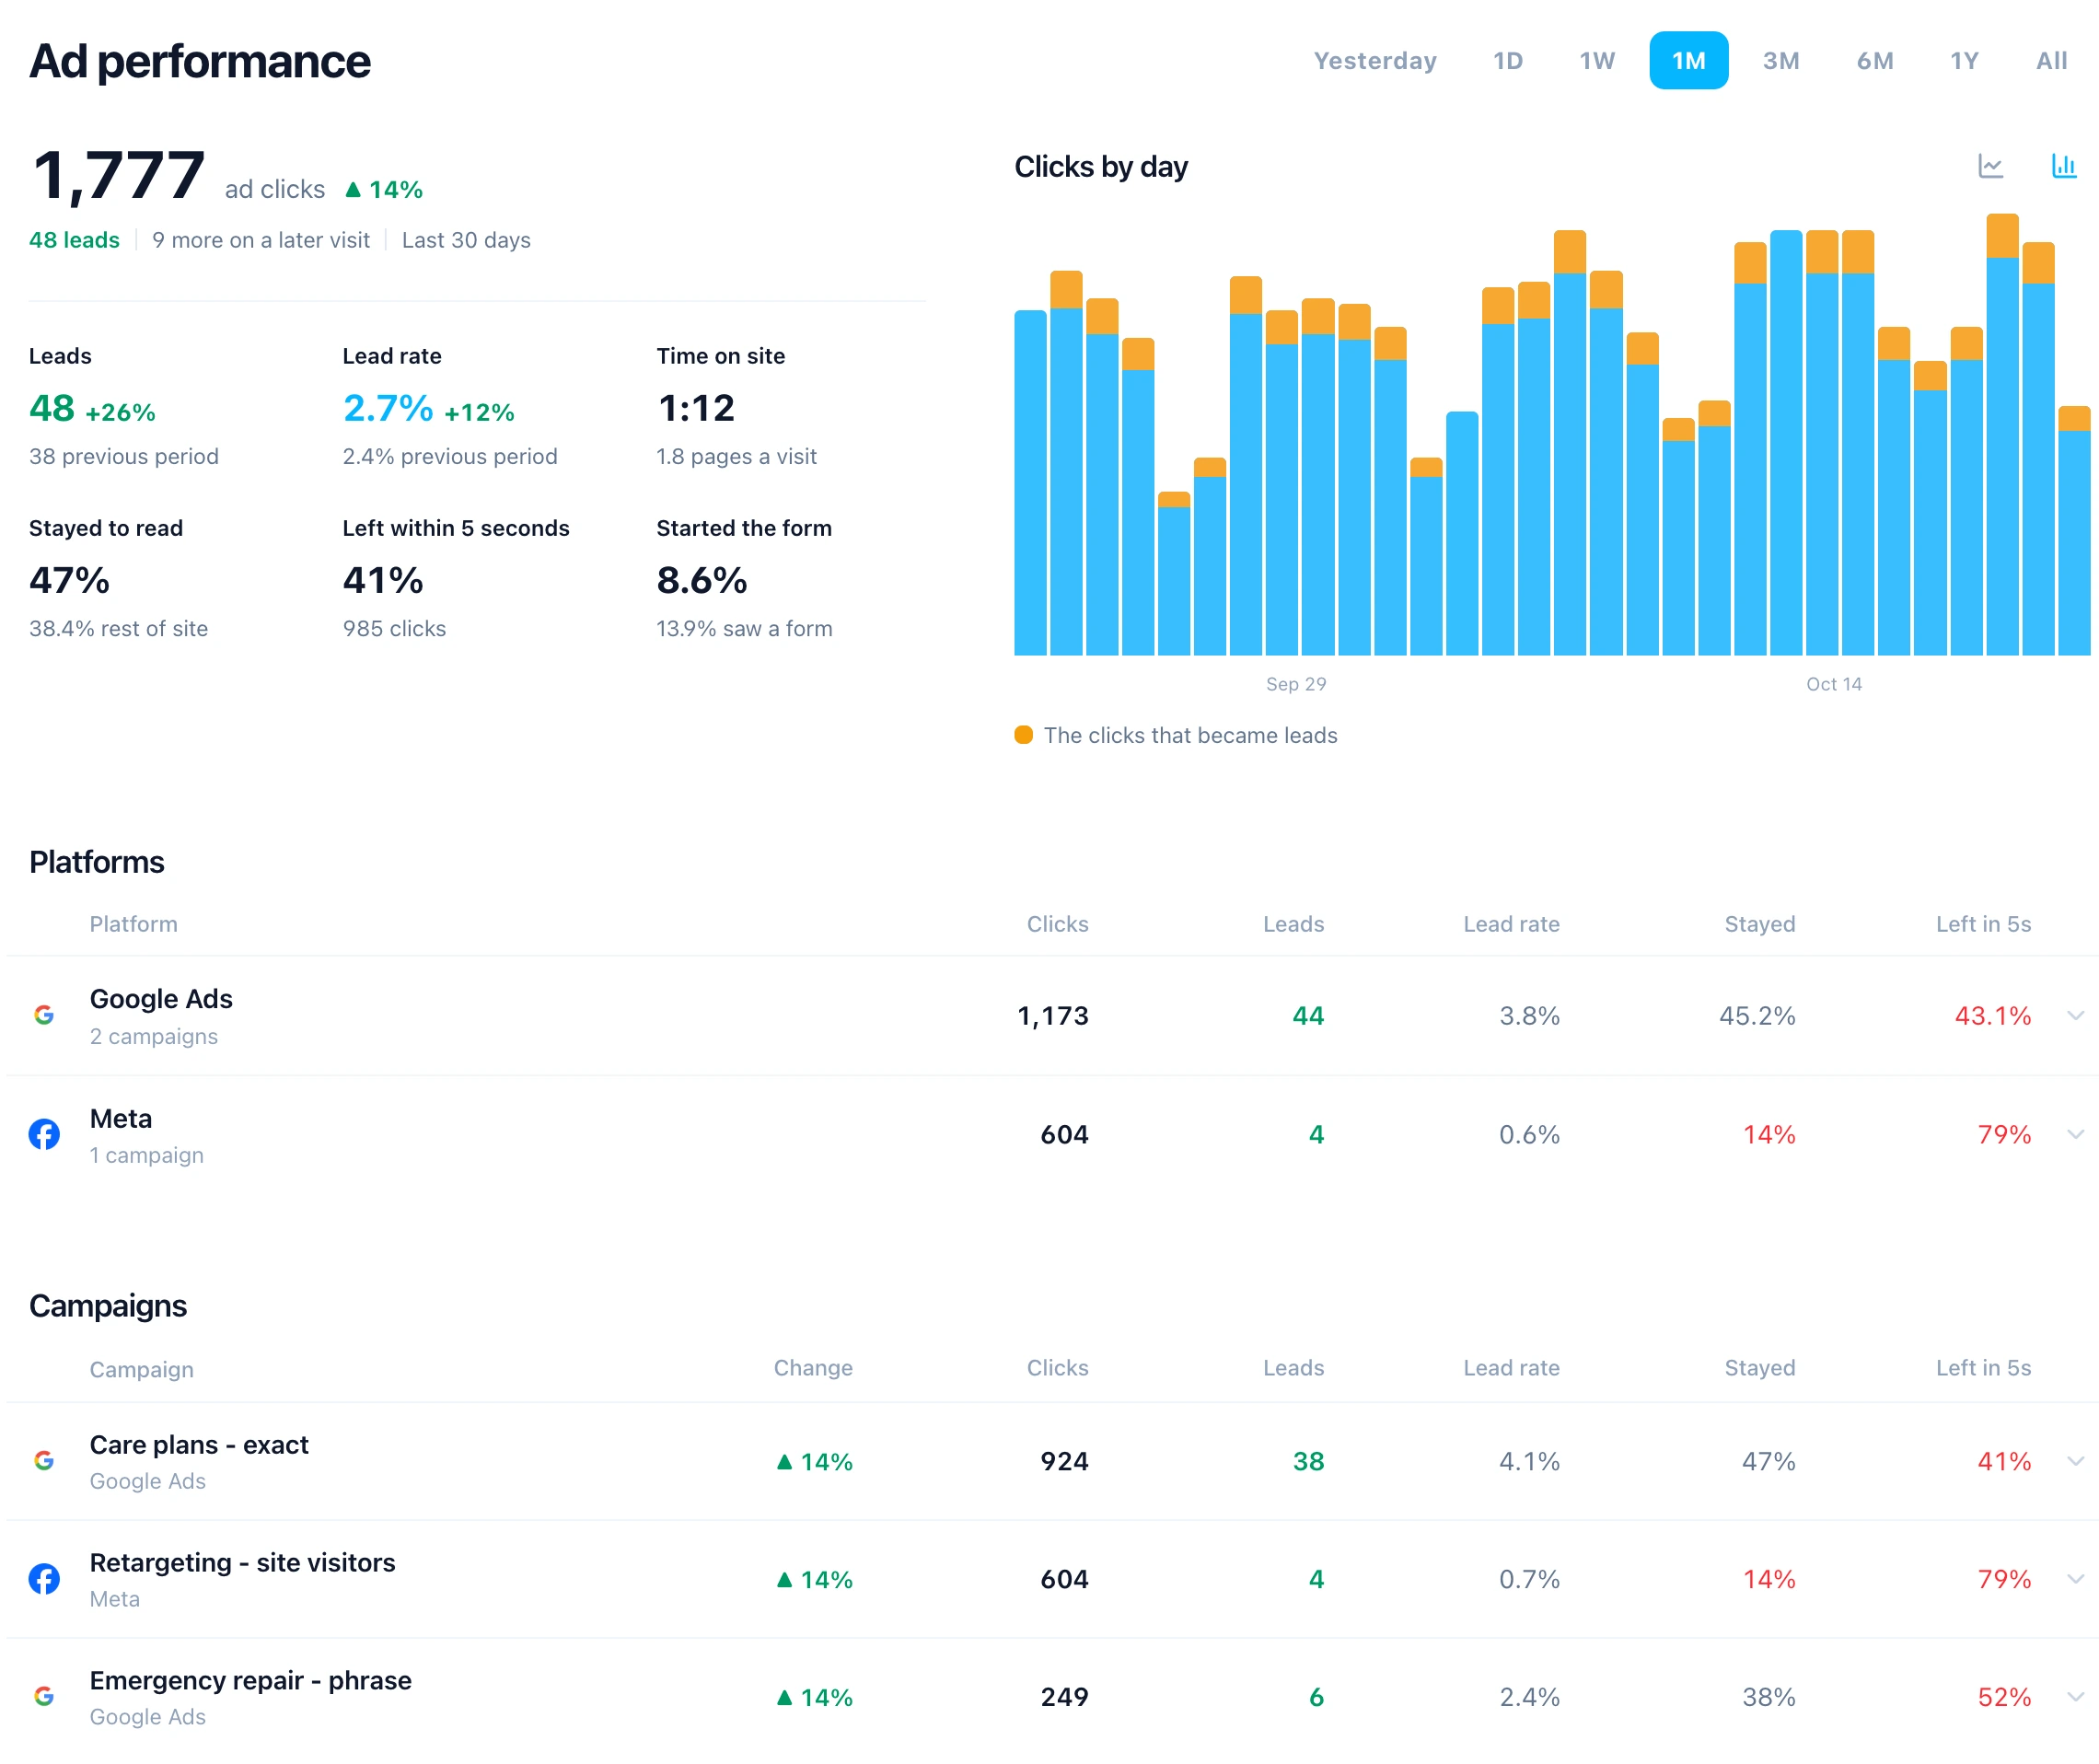
Task: Click the Stayed to read 47% value
Action: coord(69,580)
